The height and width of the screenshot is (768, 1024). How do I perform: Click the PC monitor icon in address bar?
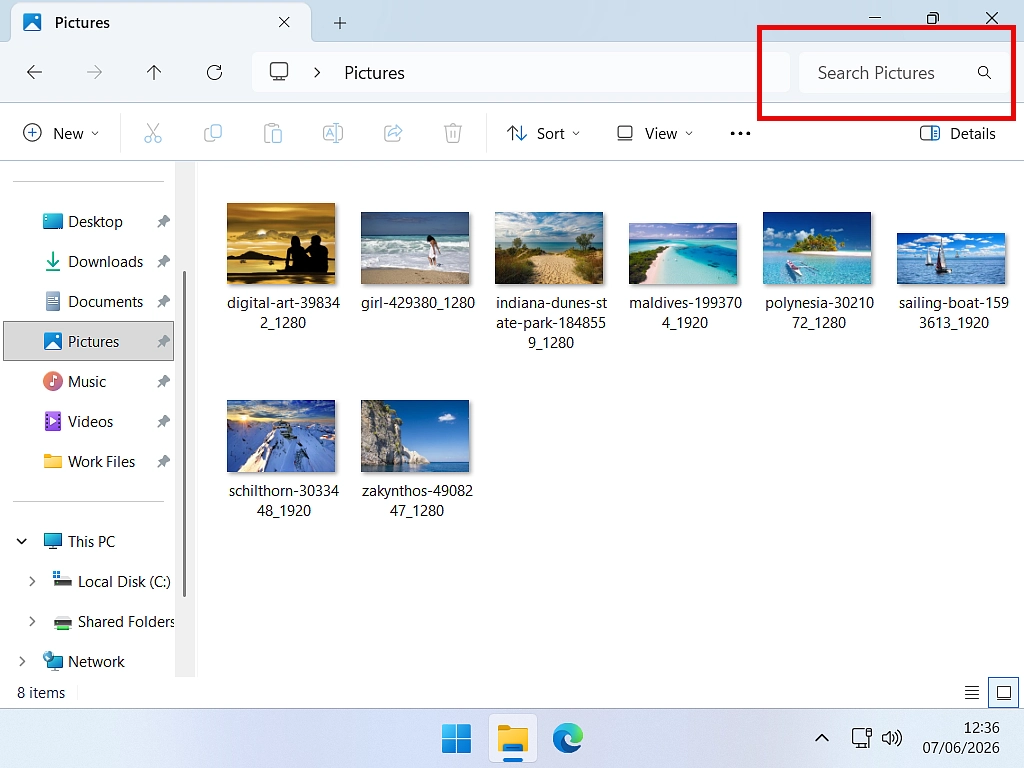(x=279, y=71)
